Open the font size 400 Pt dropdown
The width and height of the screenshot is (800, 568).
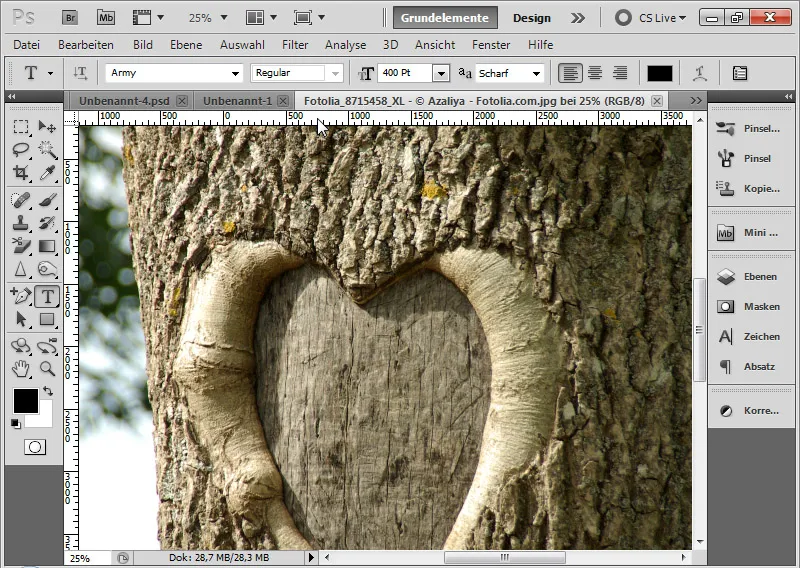(x=441, y=73)
